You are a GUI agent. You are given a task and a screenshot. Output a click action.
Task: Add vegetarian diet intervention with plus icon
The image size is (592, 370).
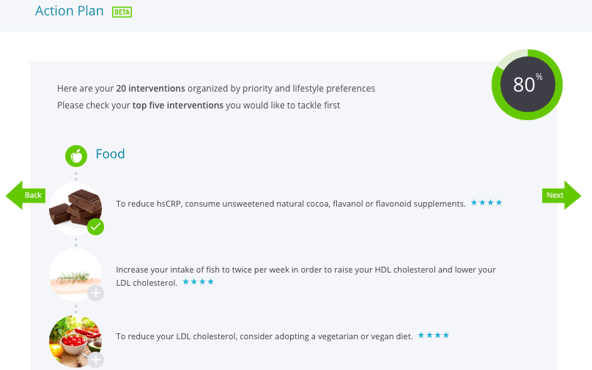point(96,359)
